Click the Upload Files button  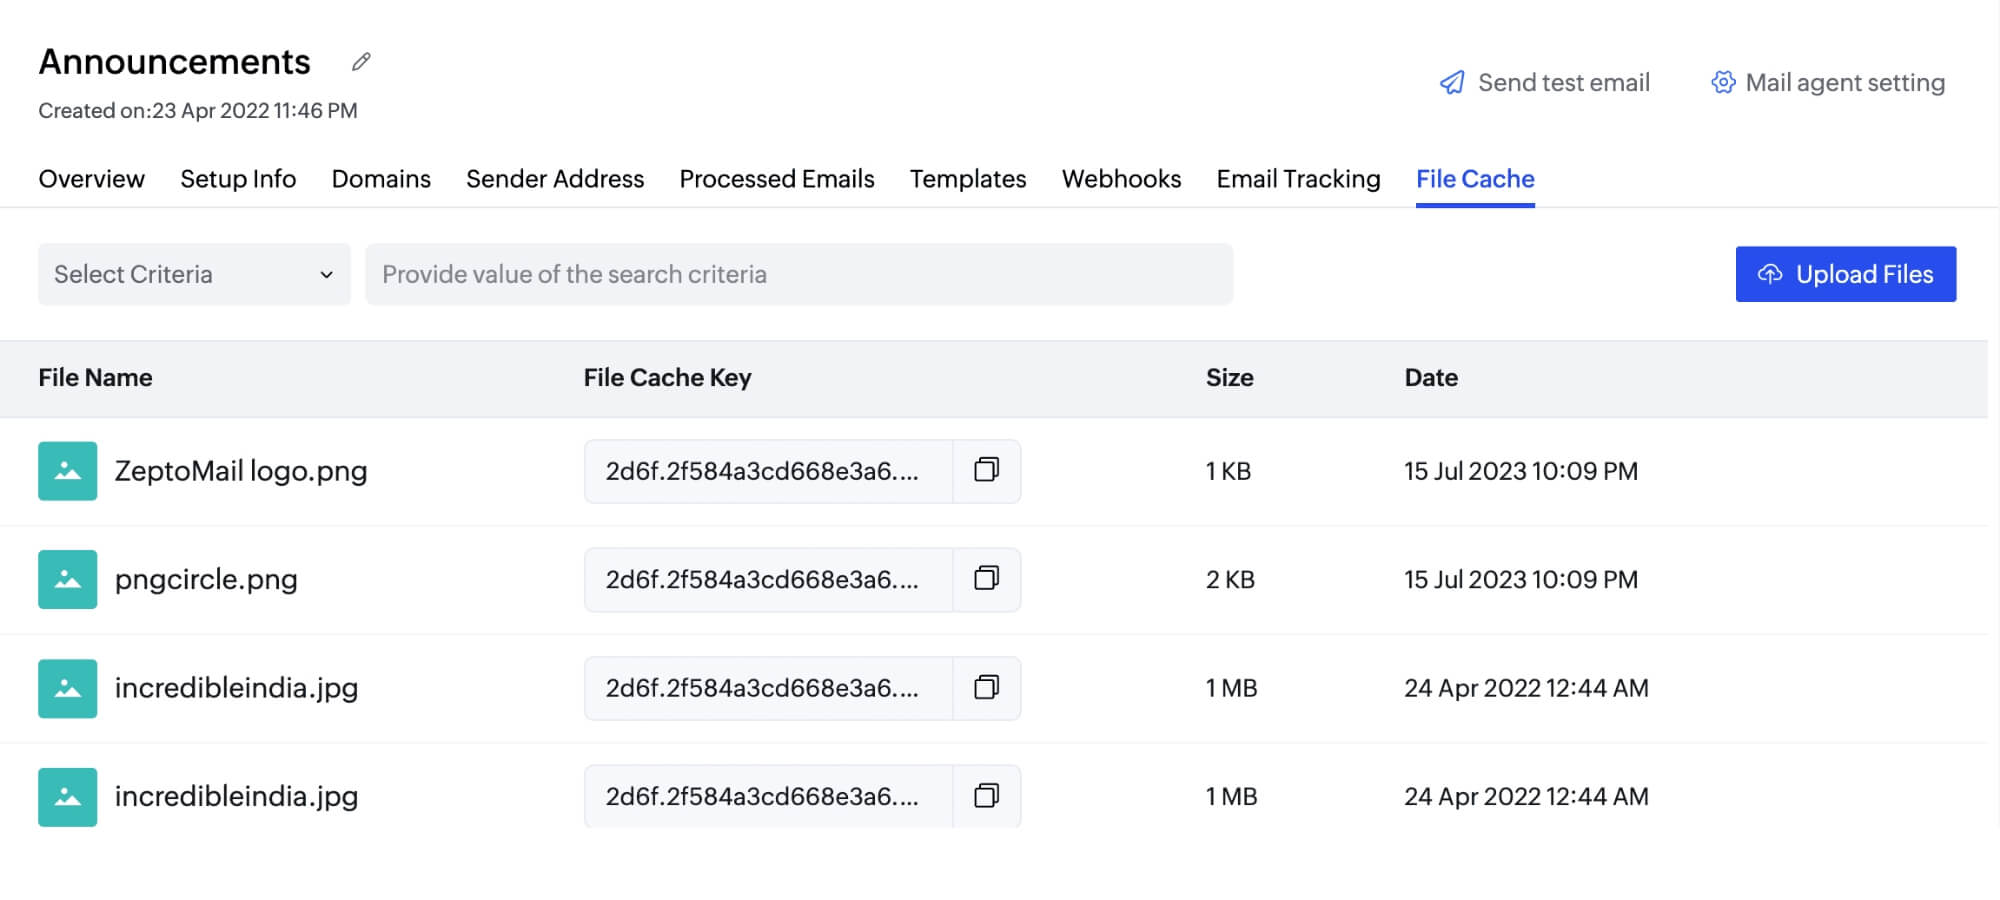click(x=1846, y=274)
